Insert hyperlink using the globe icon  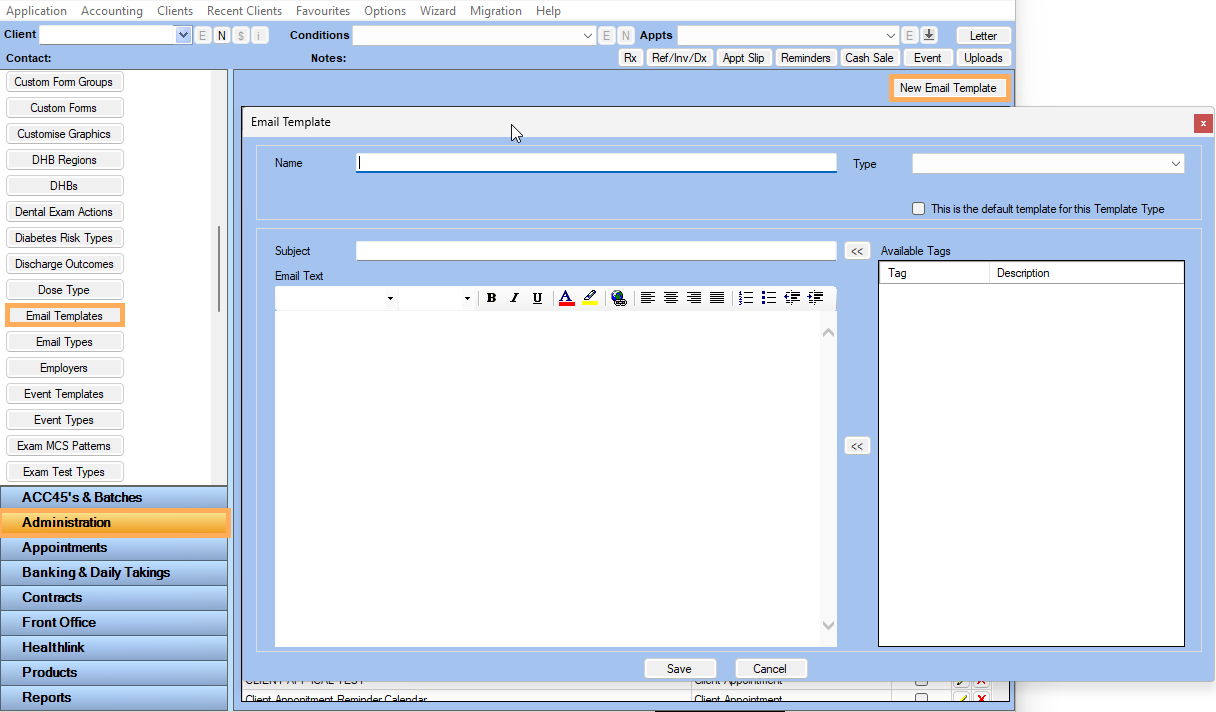(619, 298)
